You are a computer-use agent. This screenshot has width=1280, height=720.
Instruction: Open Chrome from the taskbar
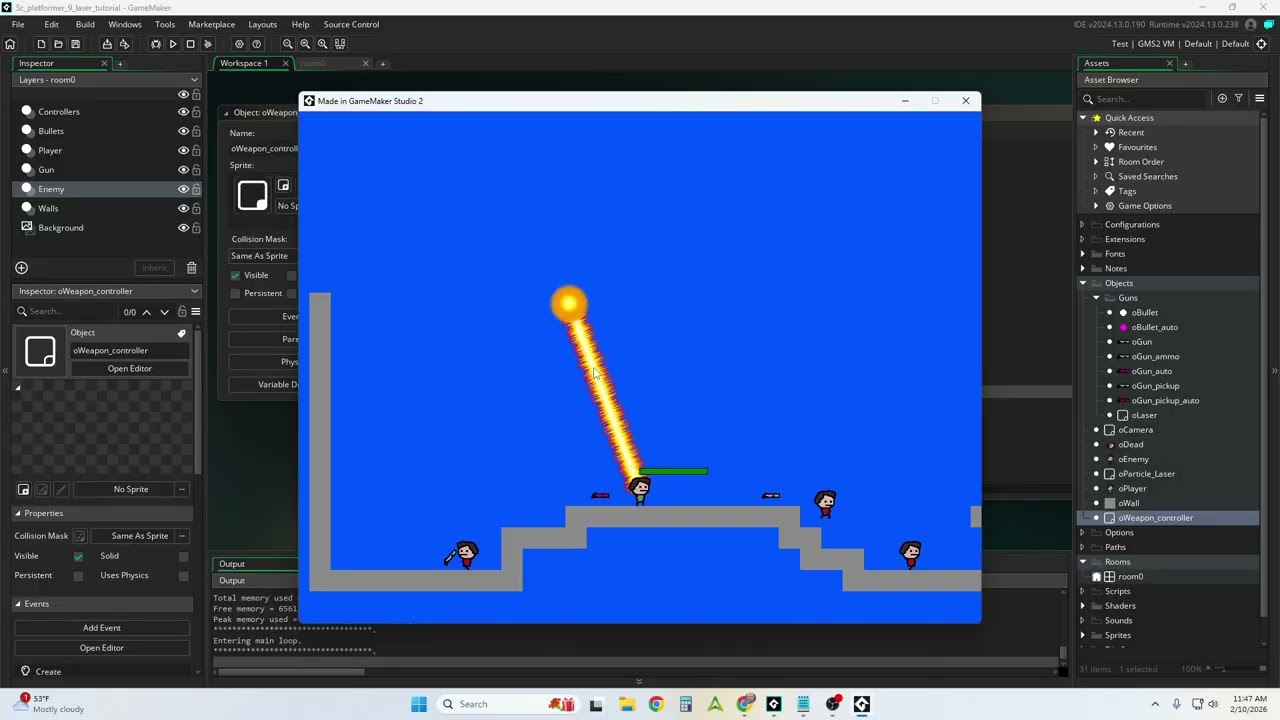point(656,704)
